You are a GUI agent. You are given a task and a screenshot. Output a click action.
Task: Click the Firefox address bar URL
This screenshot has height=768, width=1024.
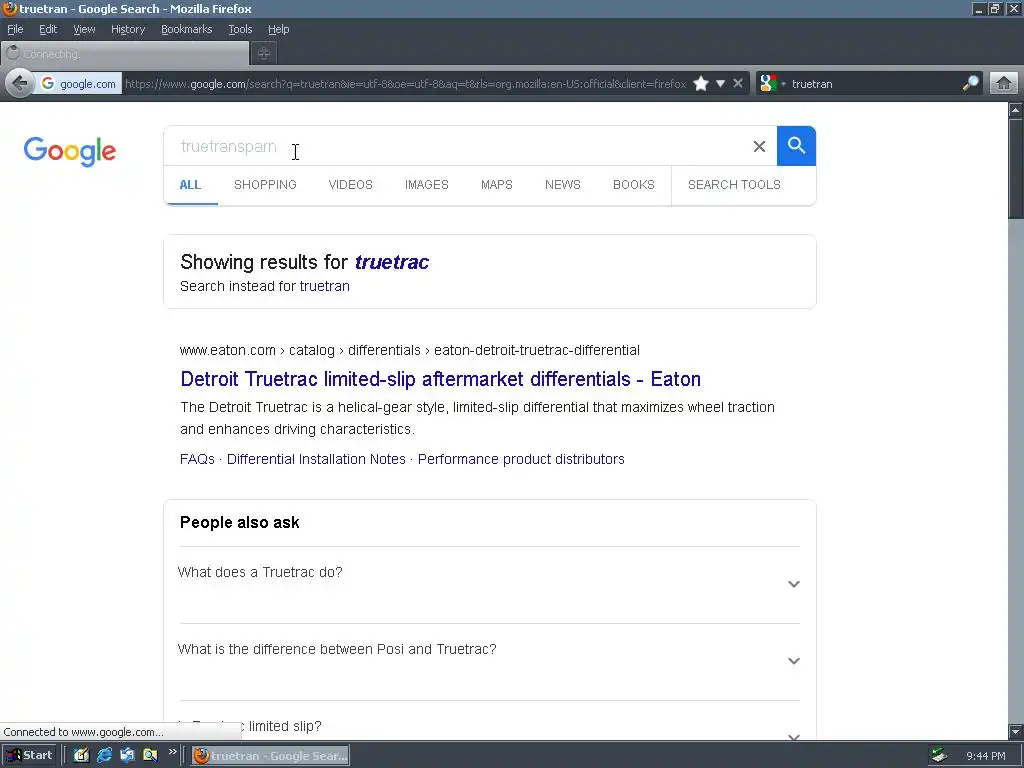(405, 84)
